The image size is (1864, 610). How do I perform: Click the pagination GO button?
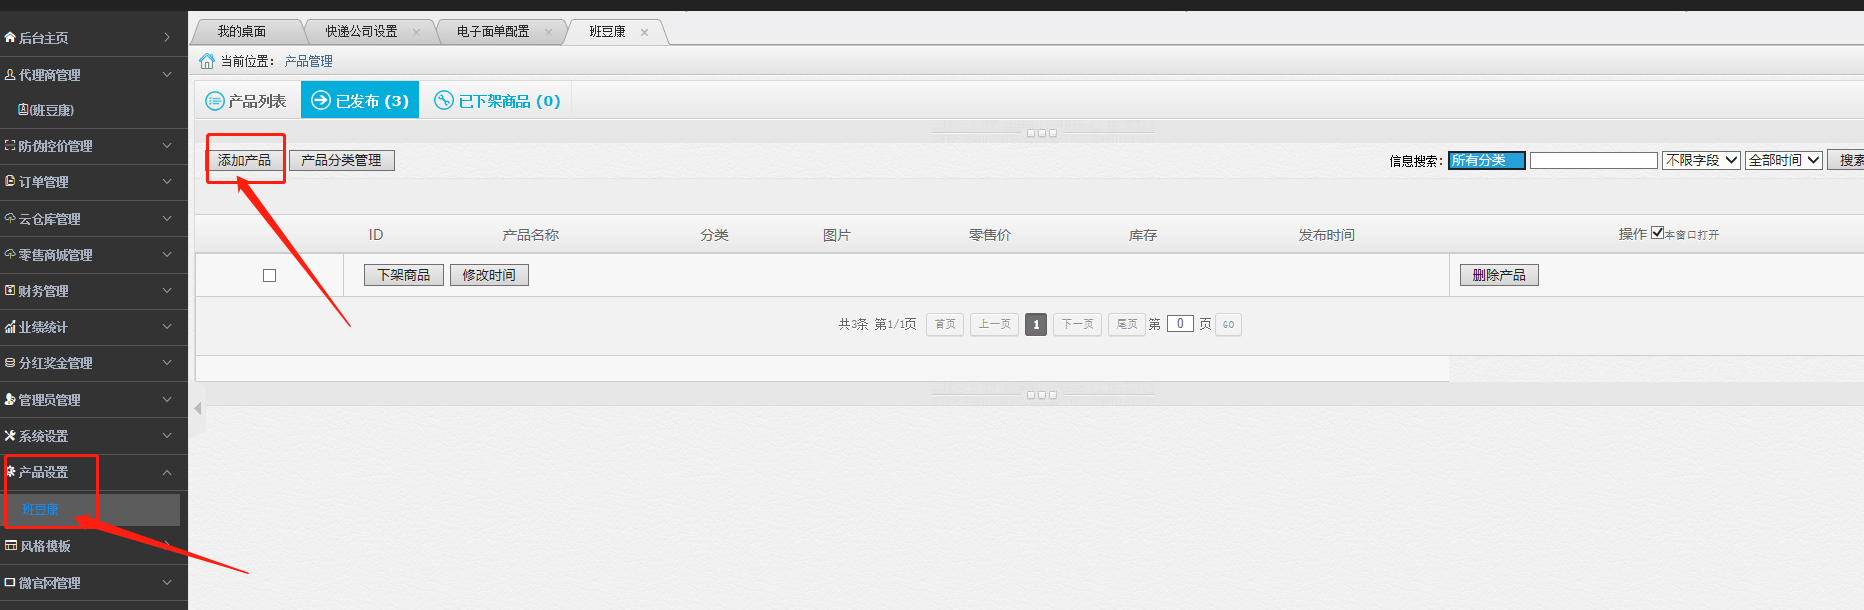point(1228,324)
